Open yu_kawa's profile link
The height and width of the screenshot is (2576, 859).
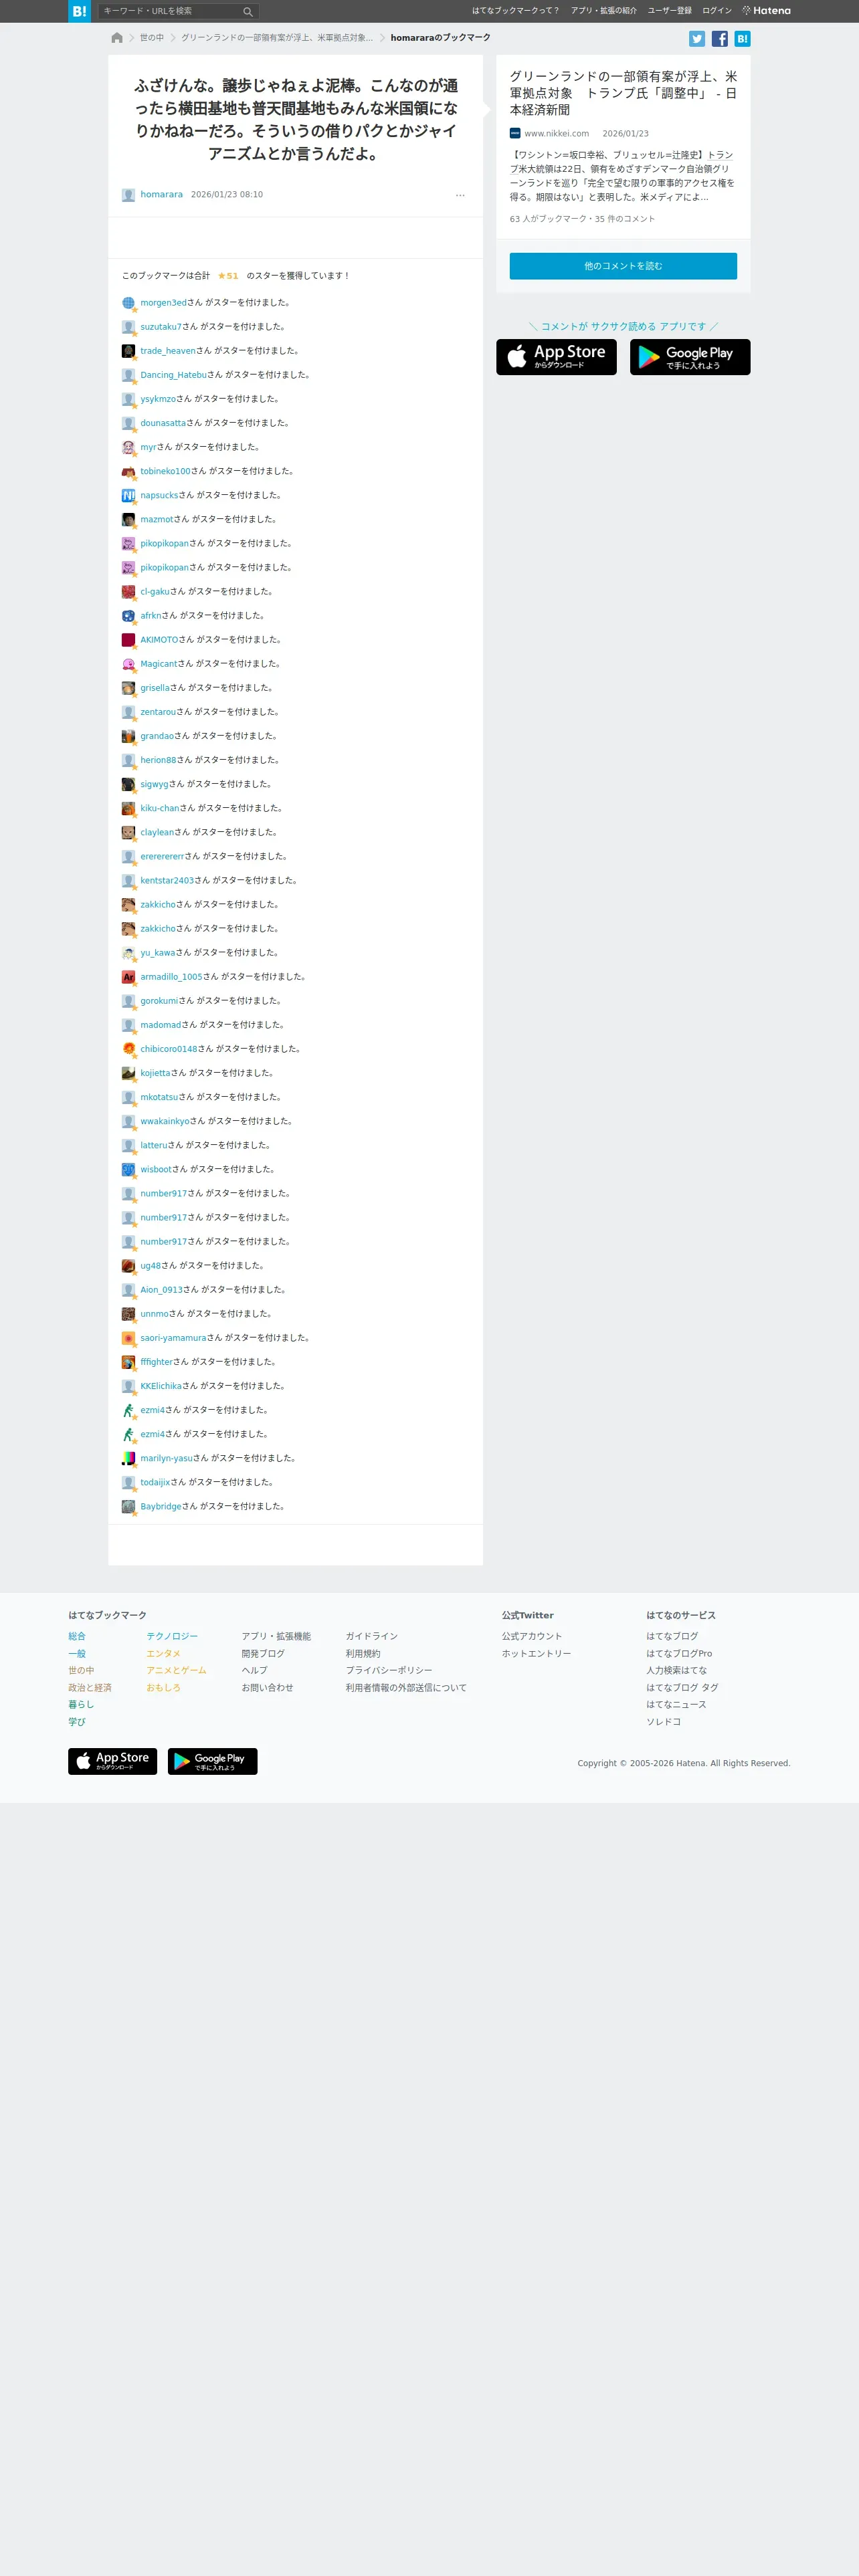(x=158, y=953)
